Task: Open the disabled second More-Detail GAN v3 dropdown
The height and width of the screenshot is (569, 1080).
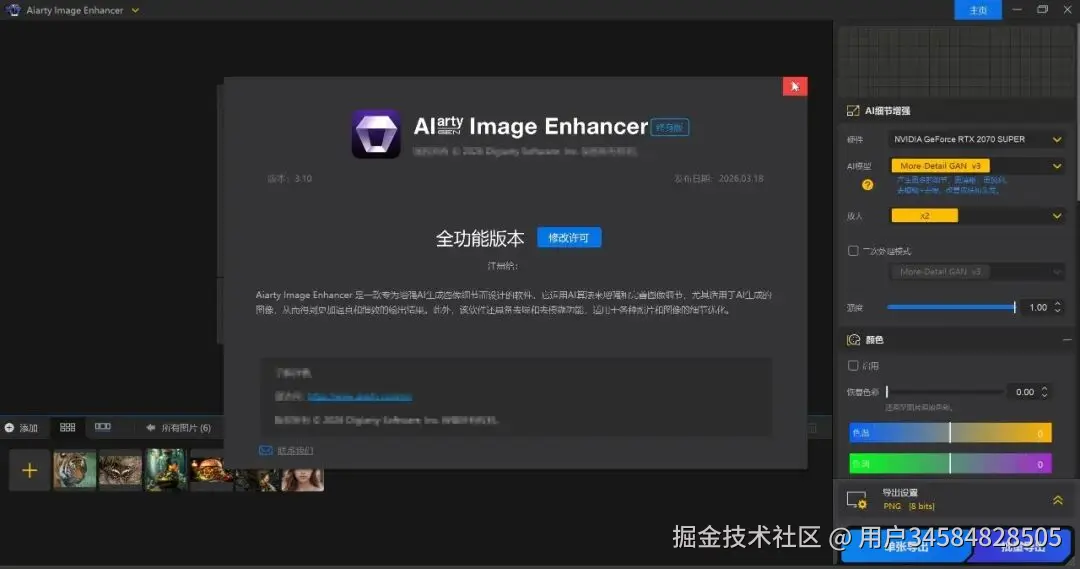Action: (977, 271)
